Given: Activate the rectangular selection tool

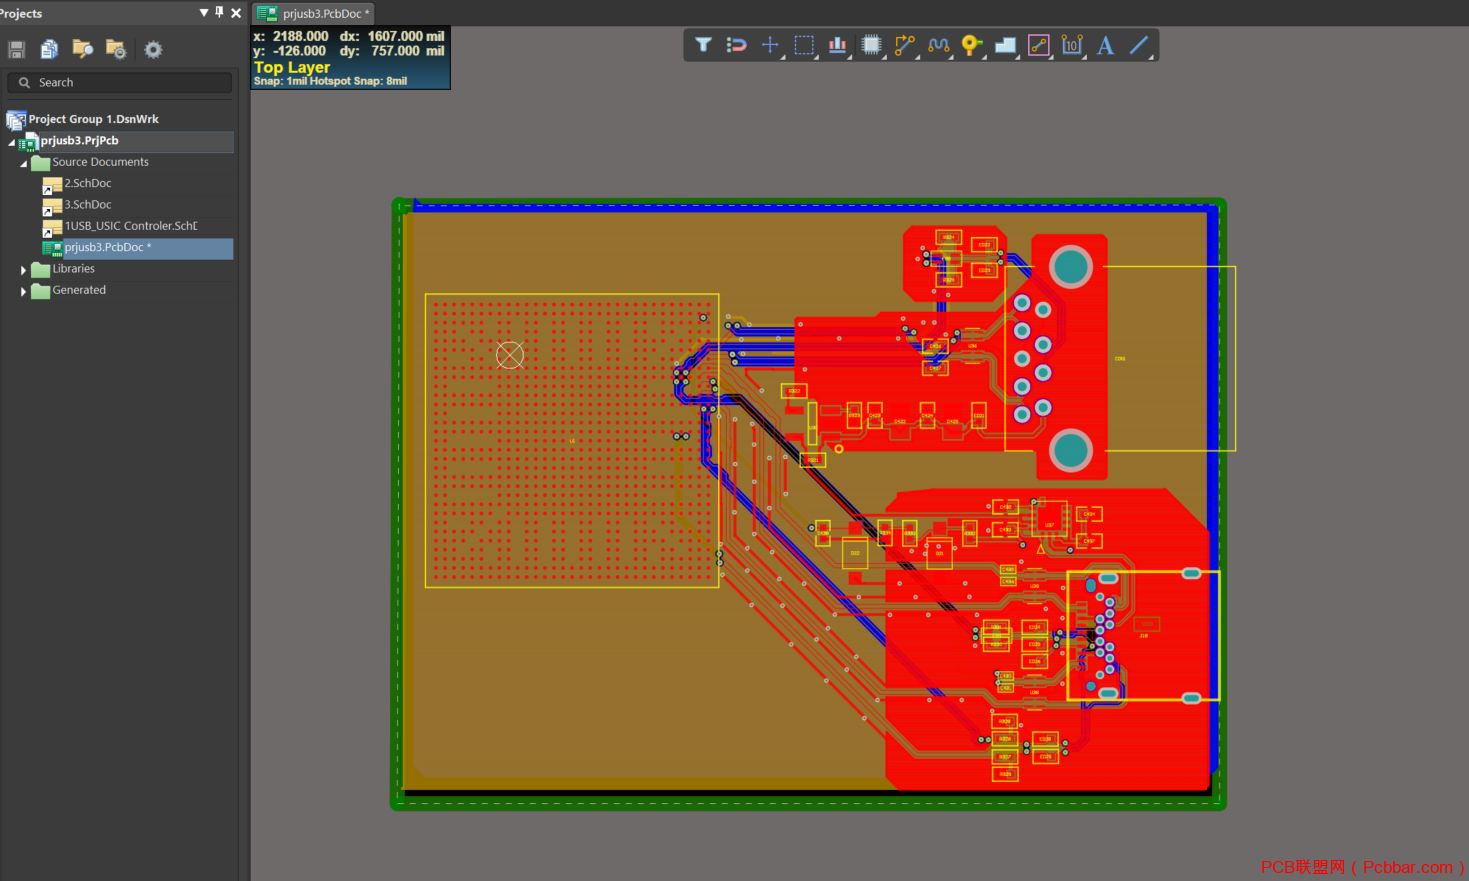Looking at the screenshot, I should 804,45.
